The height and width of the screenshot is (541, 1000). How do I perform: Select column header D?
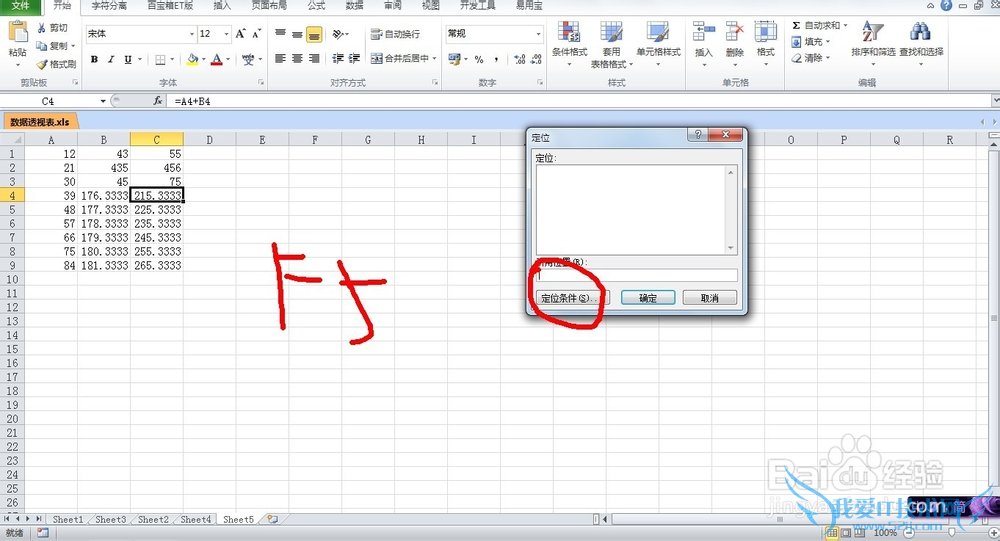pyautogui.click(x=209, y=140)
